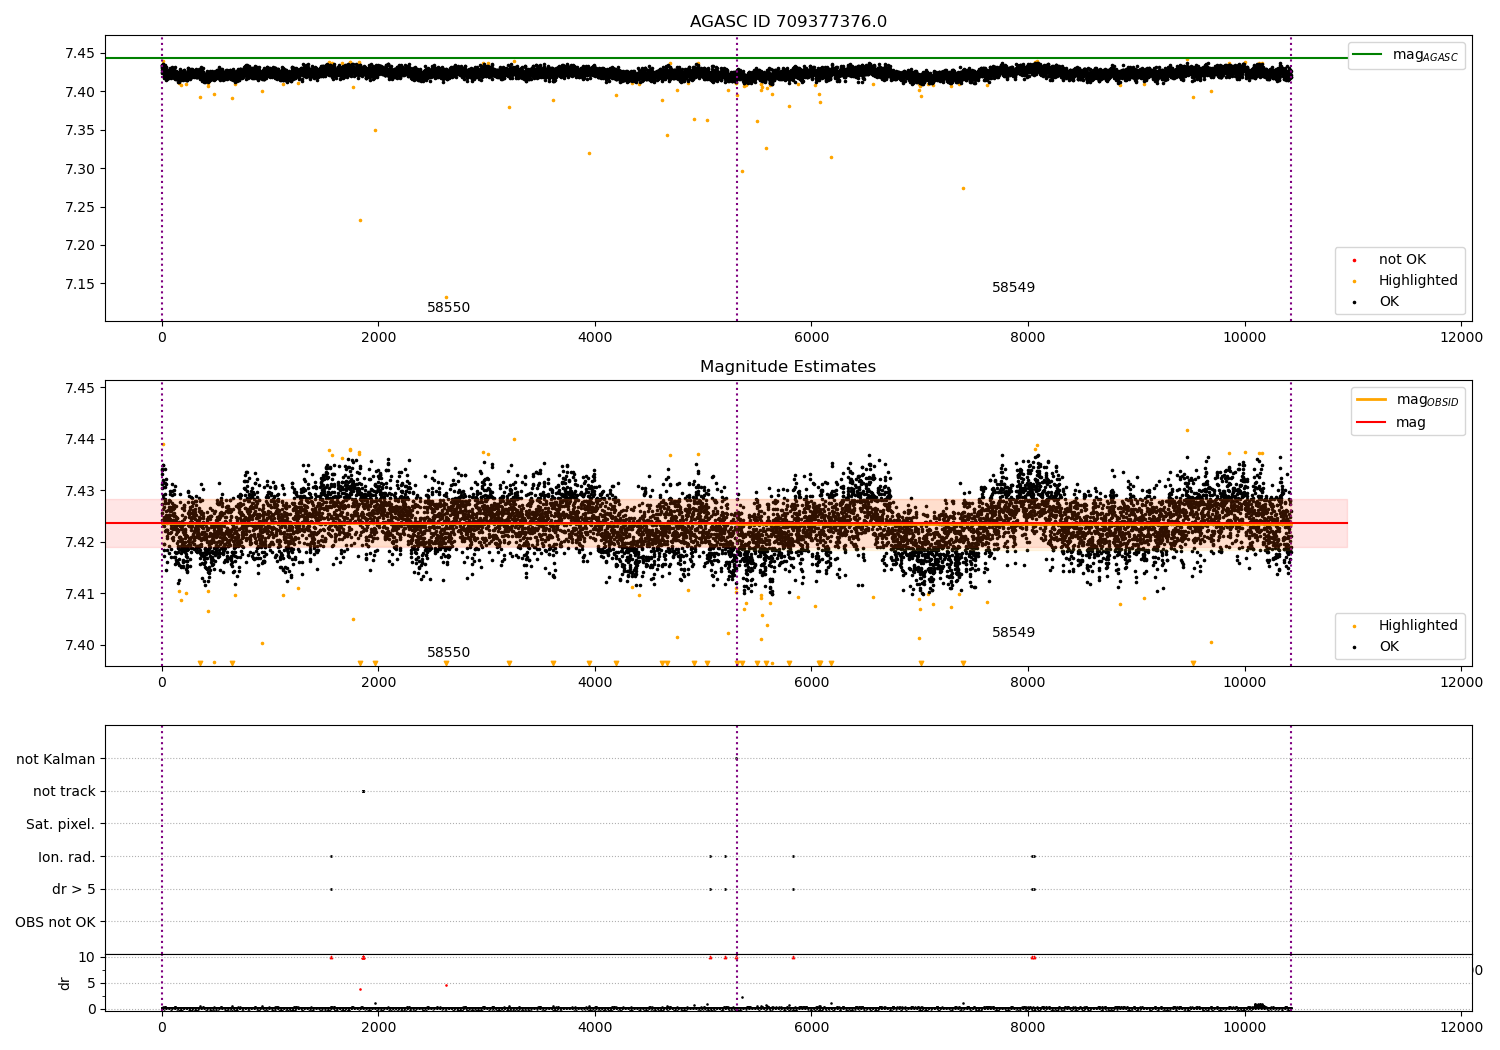Click the 7.42 y-tick in Magnitude Estimates plot

[x=81, y=542]
